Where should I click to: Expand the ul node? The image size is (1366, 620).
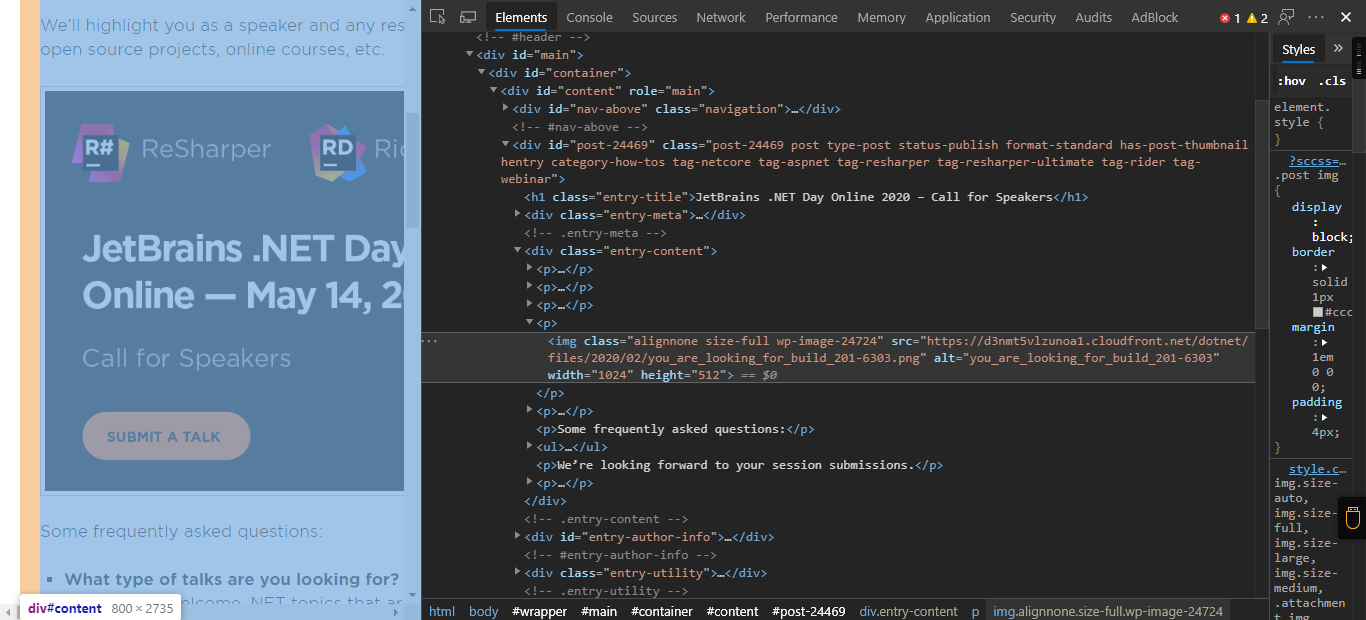point(530,447)
